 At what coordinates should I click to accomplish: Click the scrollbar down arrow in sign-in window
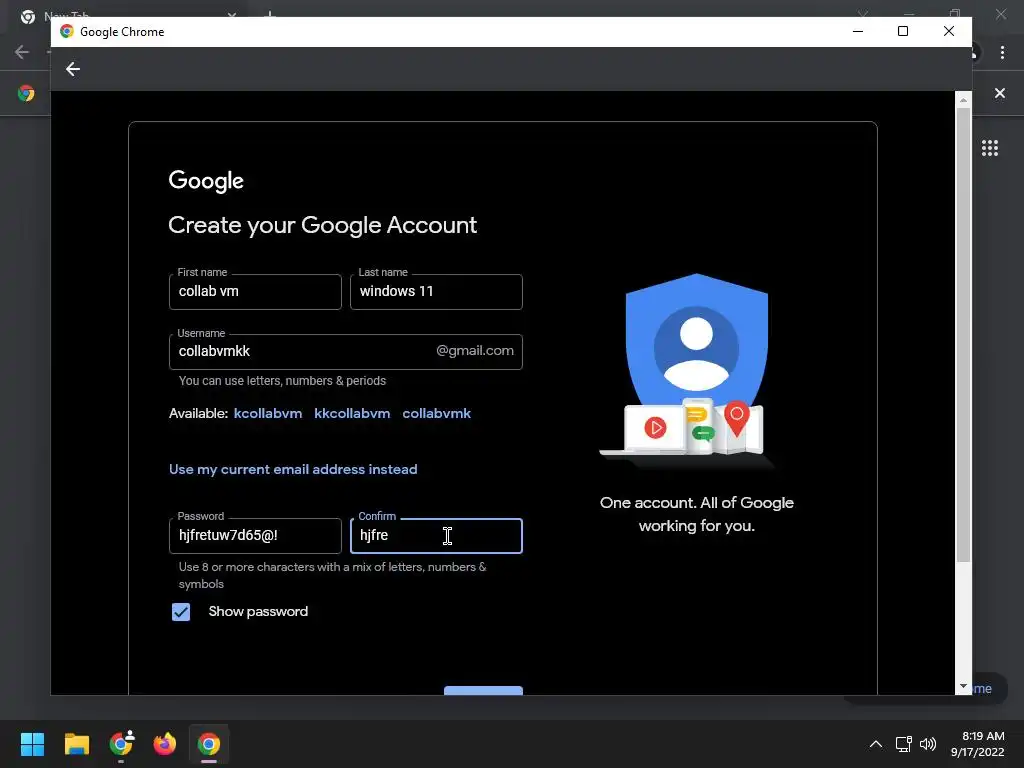(x=963, y=687)
